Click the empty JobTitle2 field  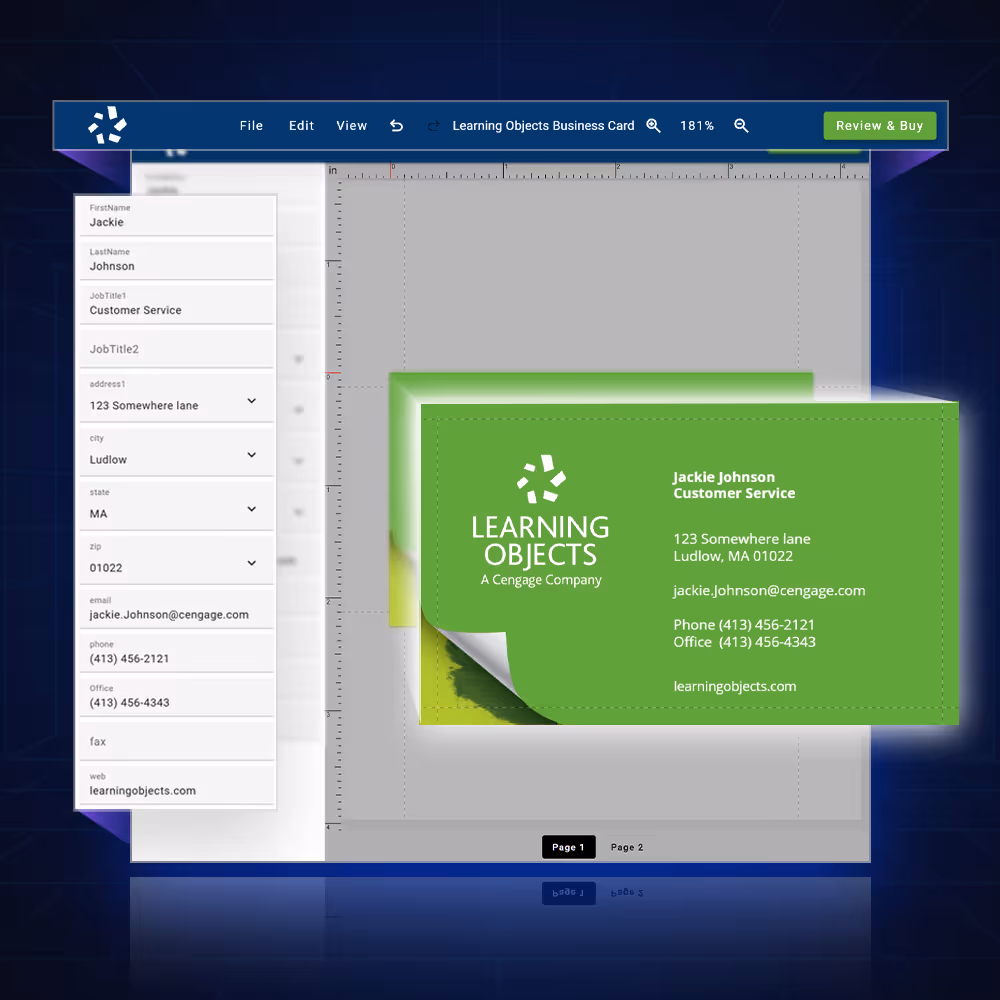click(174, 349)
